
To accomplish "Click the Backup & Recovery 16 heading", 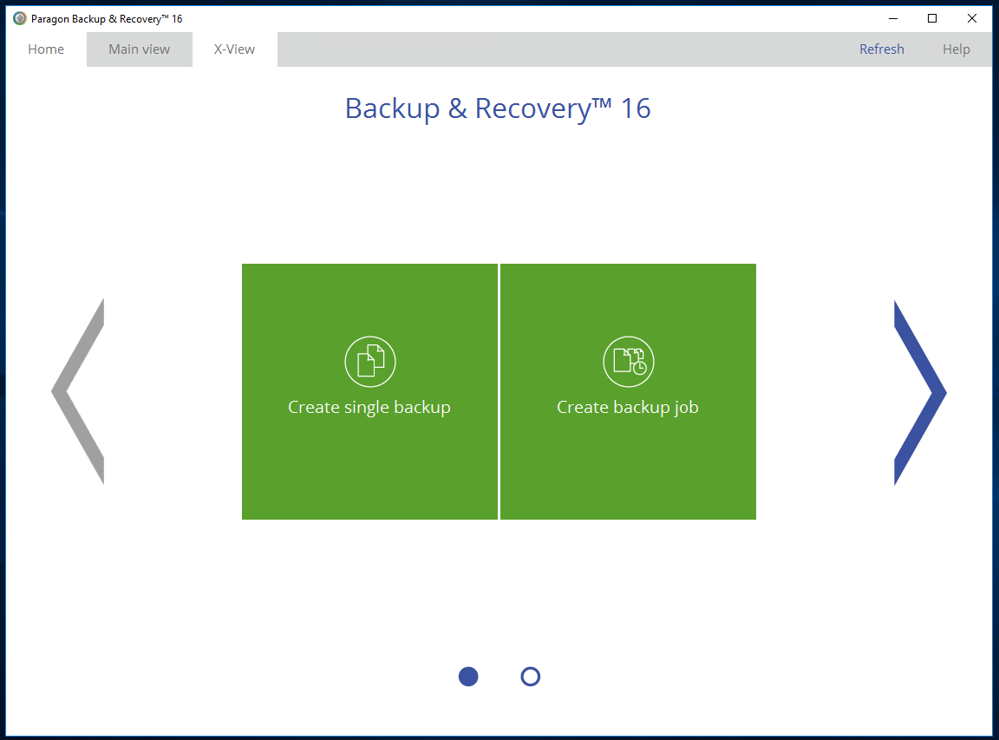I will (498, 108).
